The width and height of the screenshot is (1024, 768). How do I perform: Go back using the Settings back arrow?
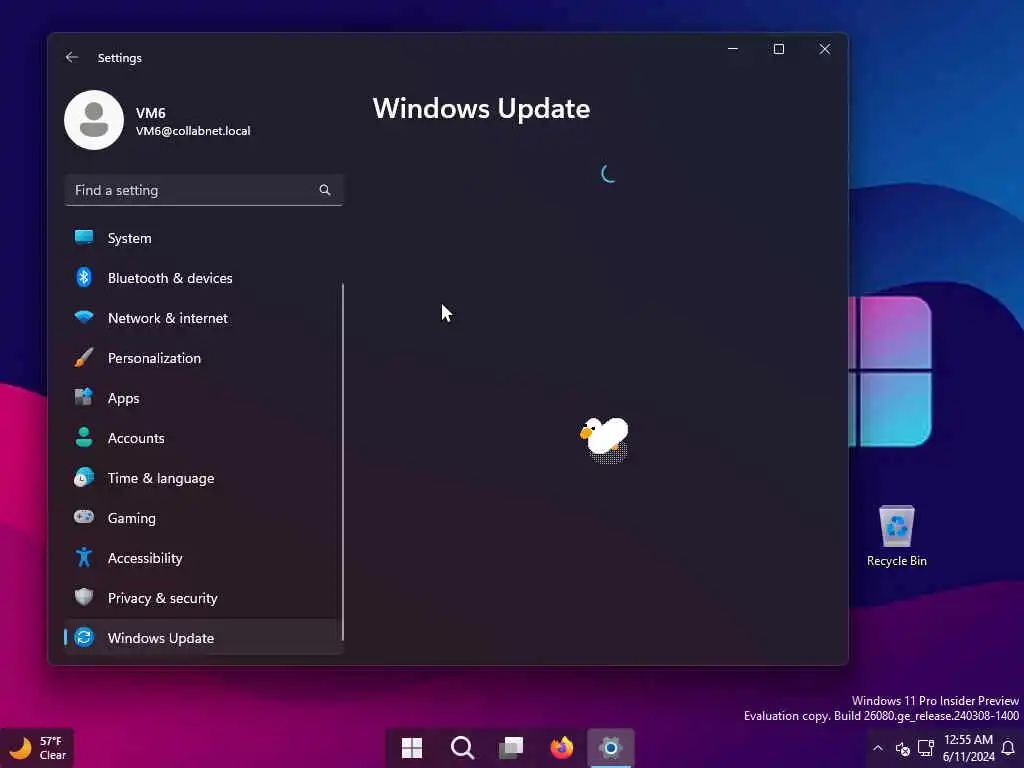(72, 57)
